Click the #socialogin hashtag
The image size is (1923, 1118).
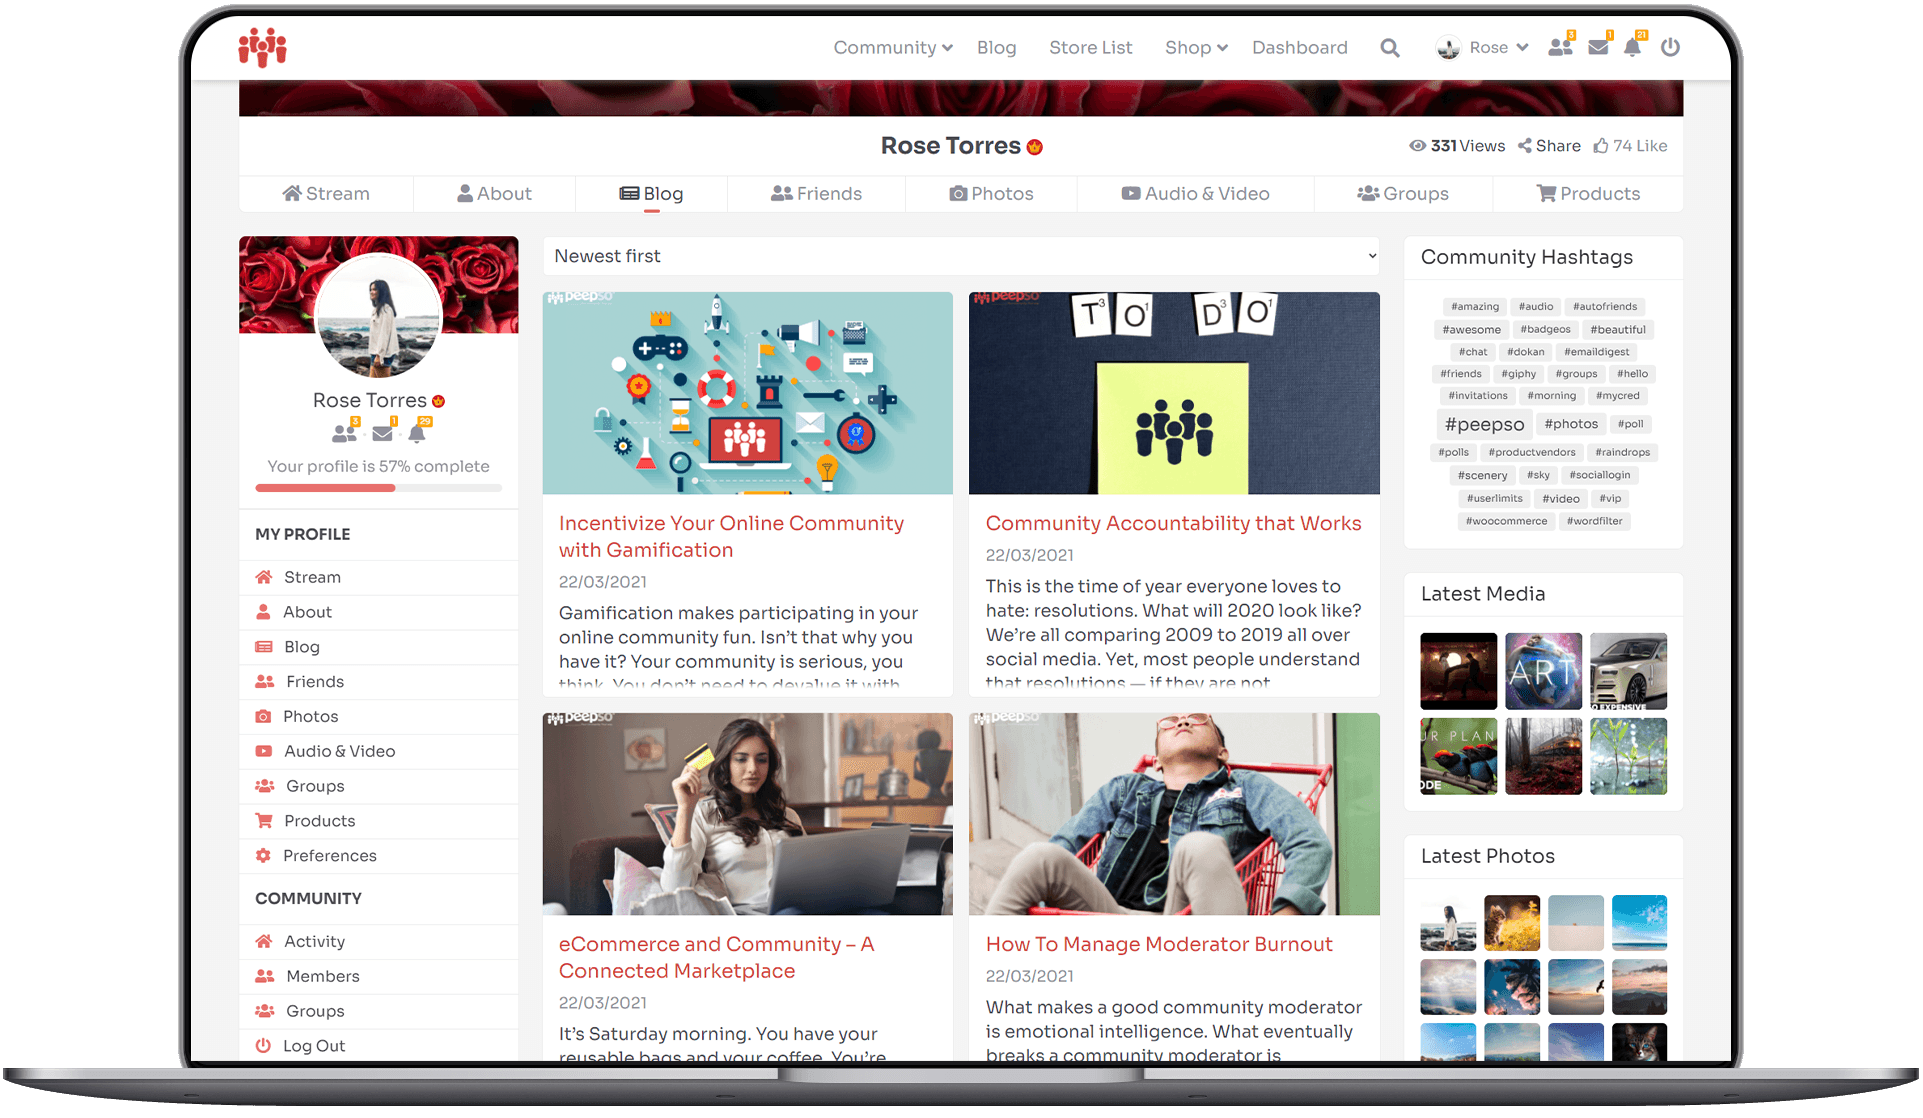click(x=1599, y=476)
